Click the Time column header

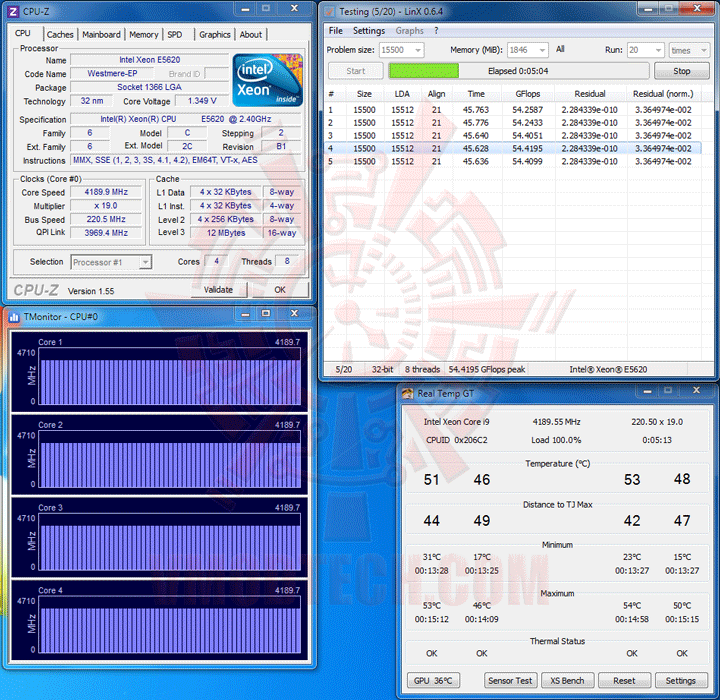click(476, 94)
